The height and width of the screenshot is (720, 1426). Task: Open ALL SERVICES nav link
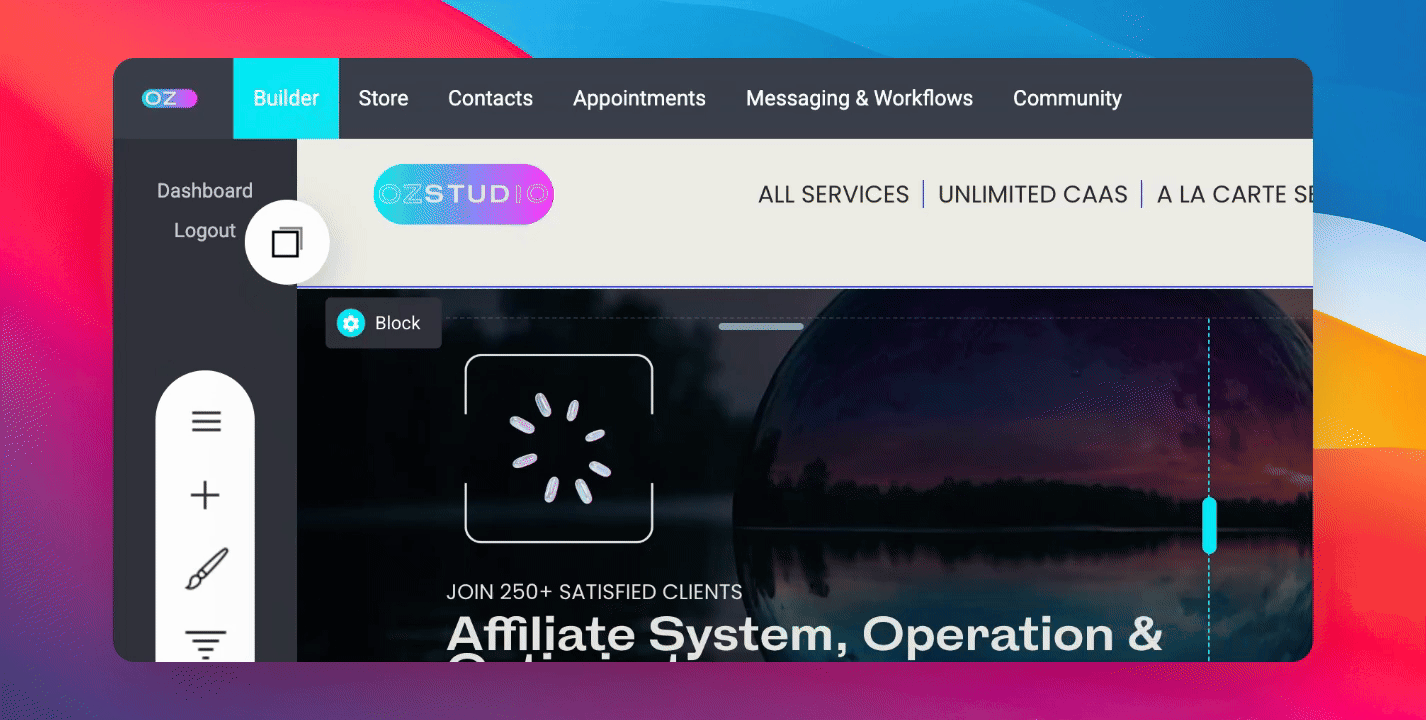pos(834,194)
